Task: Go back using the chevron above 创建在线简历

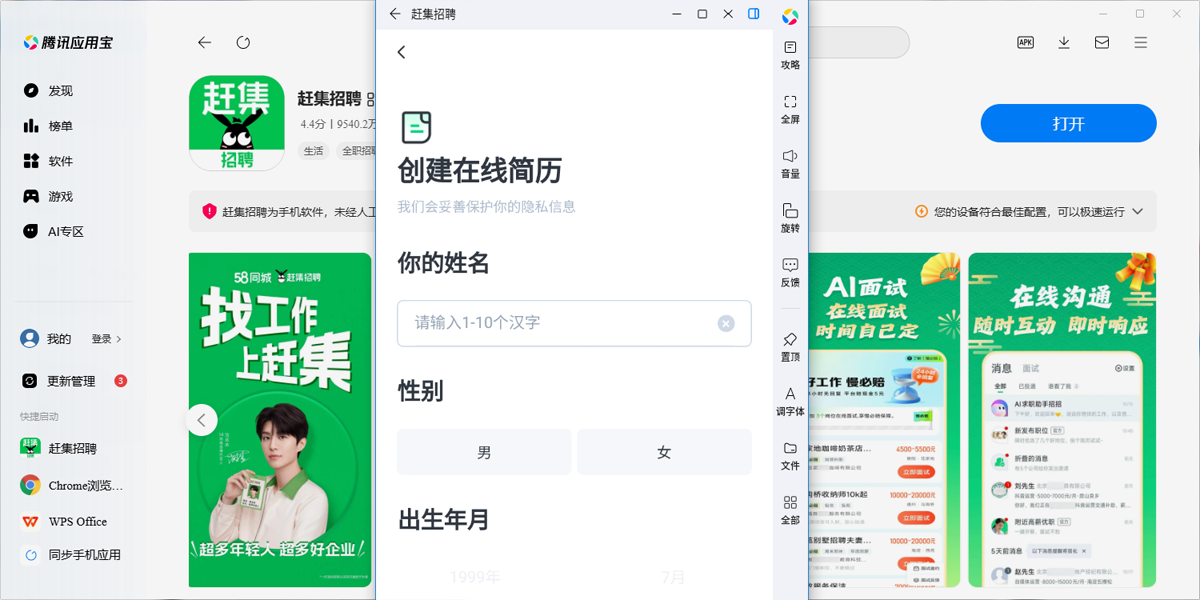Action: point(401,52)
